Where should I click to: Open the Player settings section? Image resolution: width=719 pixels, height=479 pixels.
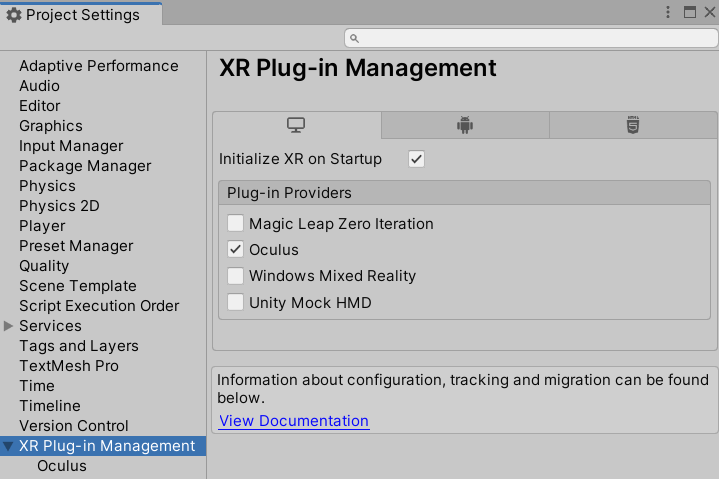[42, 226]
